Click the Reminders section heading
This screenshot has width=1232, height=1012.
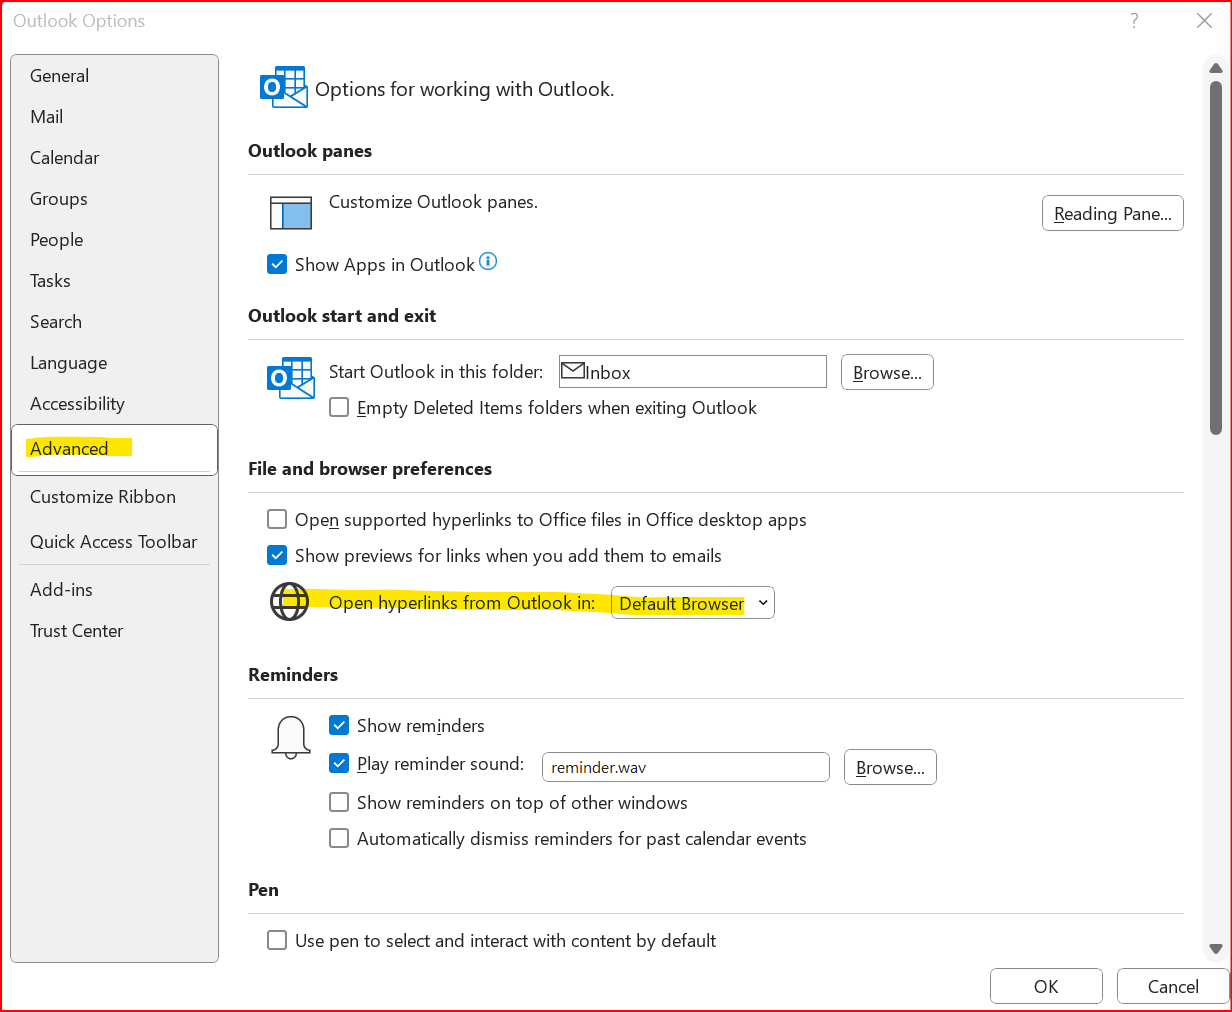[x=293, y=675]
